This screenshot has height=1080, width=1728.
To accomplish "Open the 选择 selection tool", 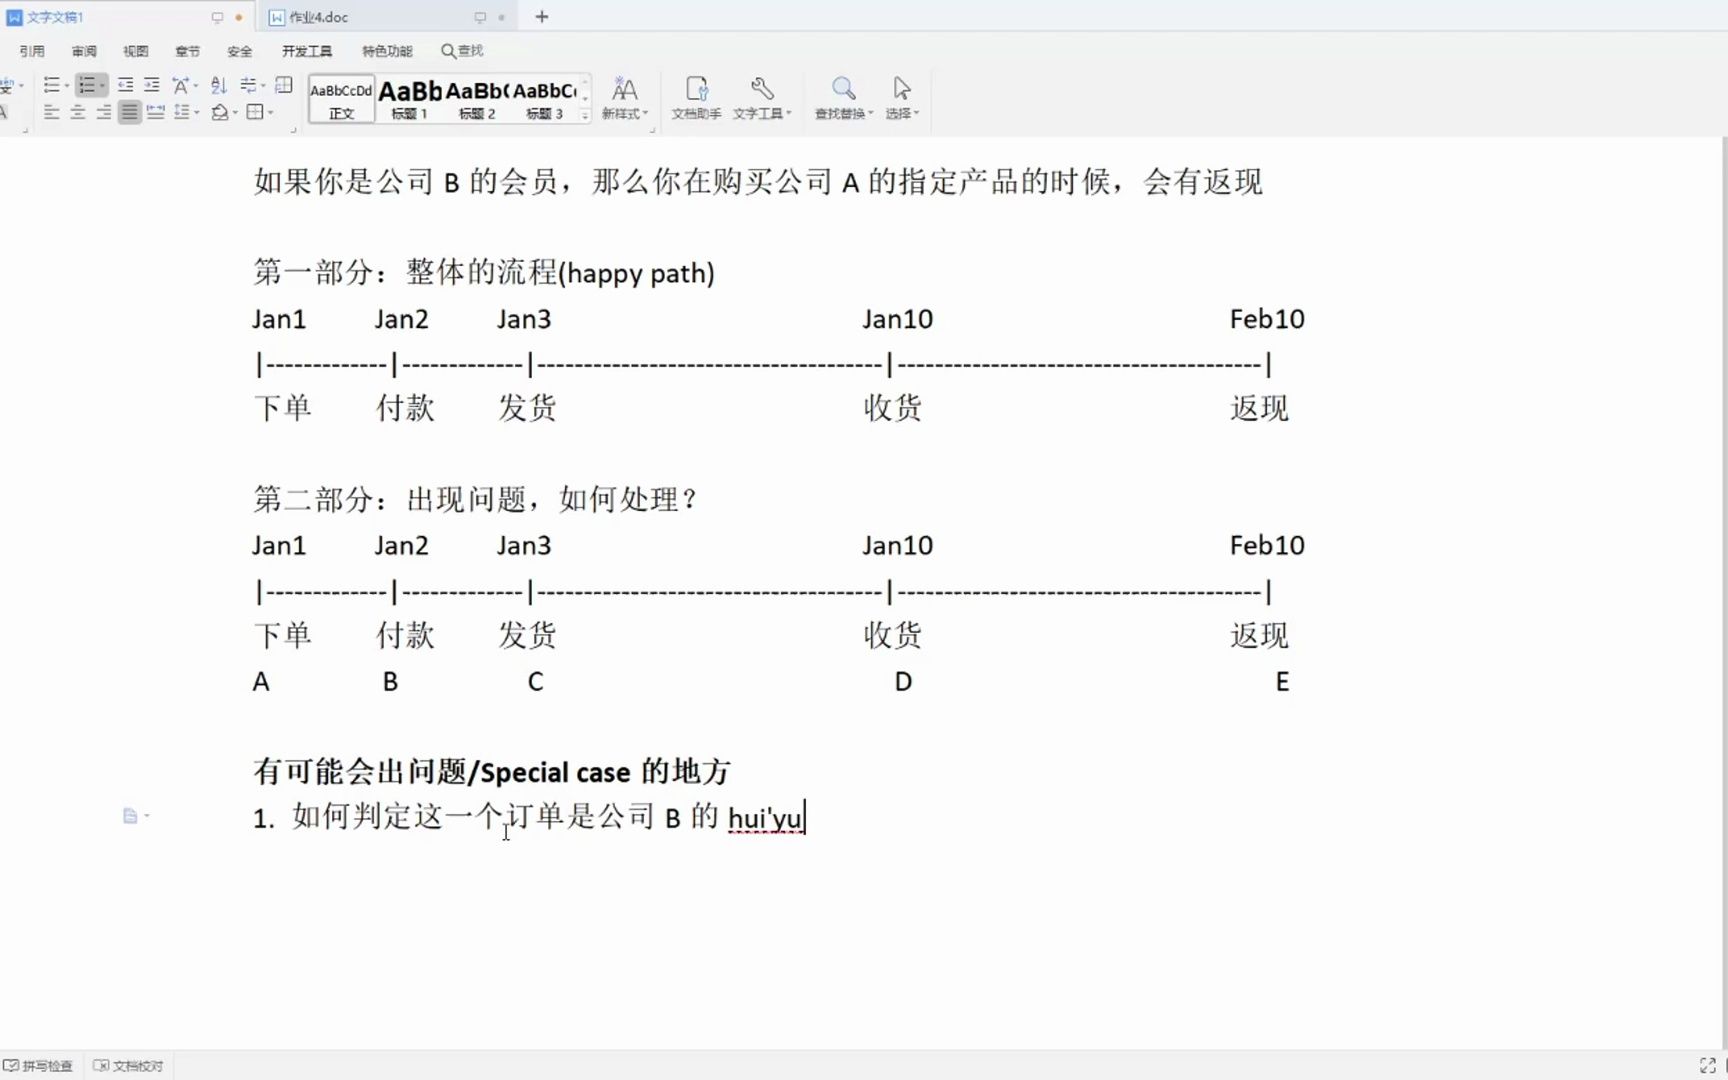I will coord(902,99).
